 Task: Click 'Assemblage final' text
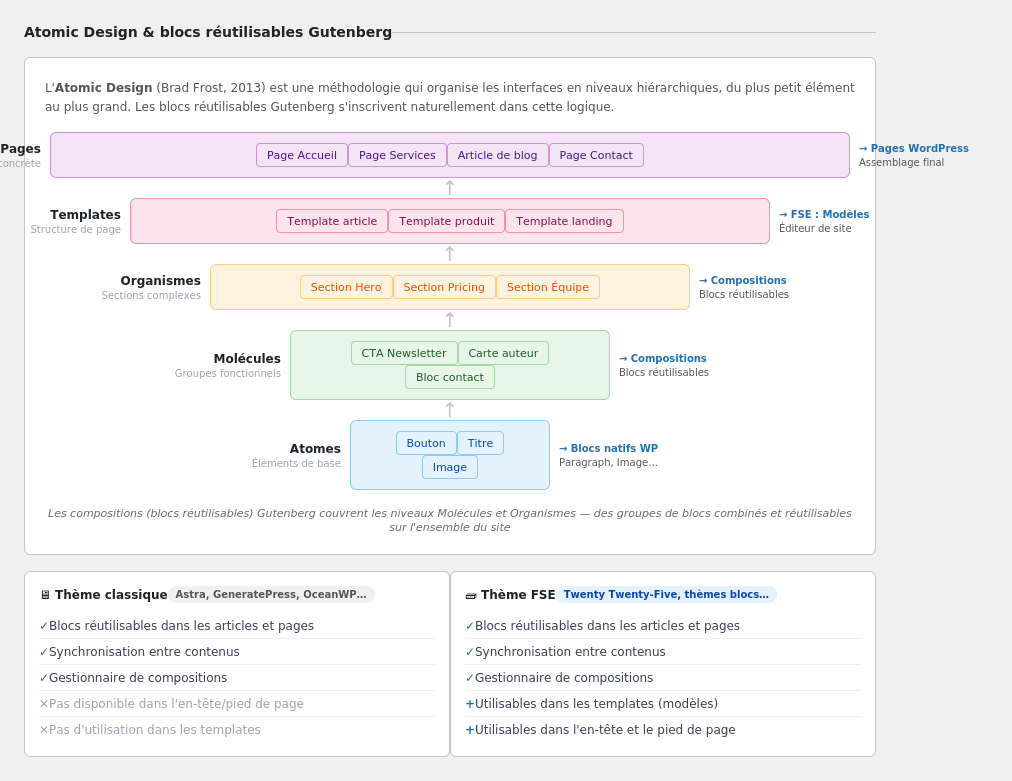tap(901, 163)
